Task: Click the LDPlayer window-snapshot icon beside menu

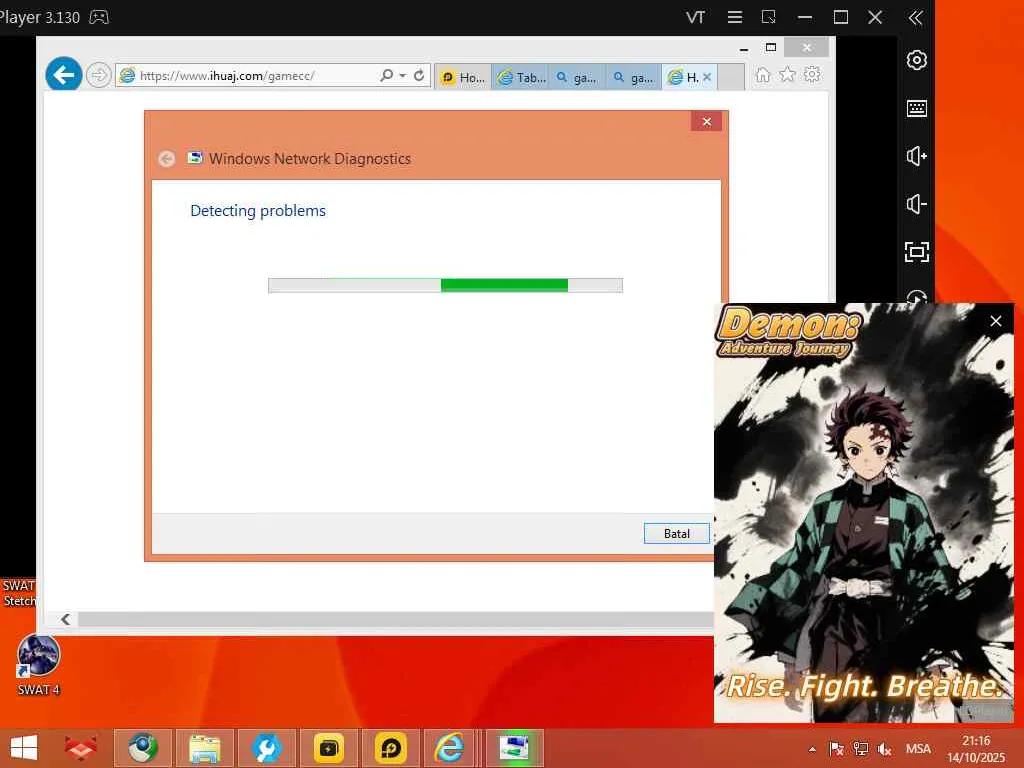Action: click(x=769, y=18)
